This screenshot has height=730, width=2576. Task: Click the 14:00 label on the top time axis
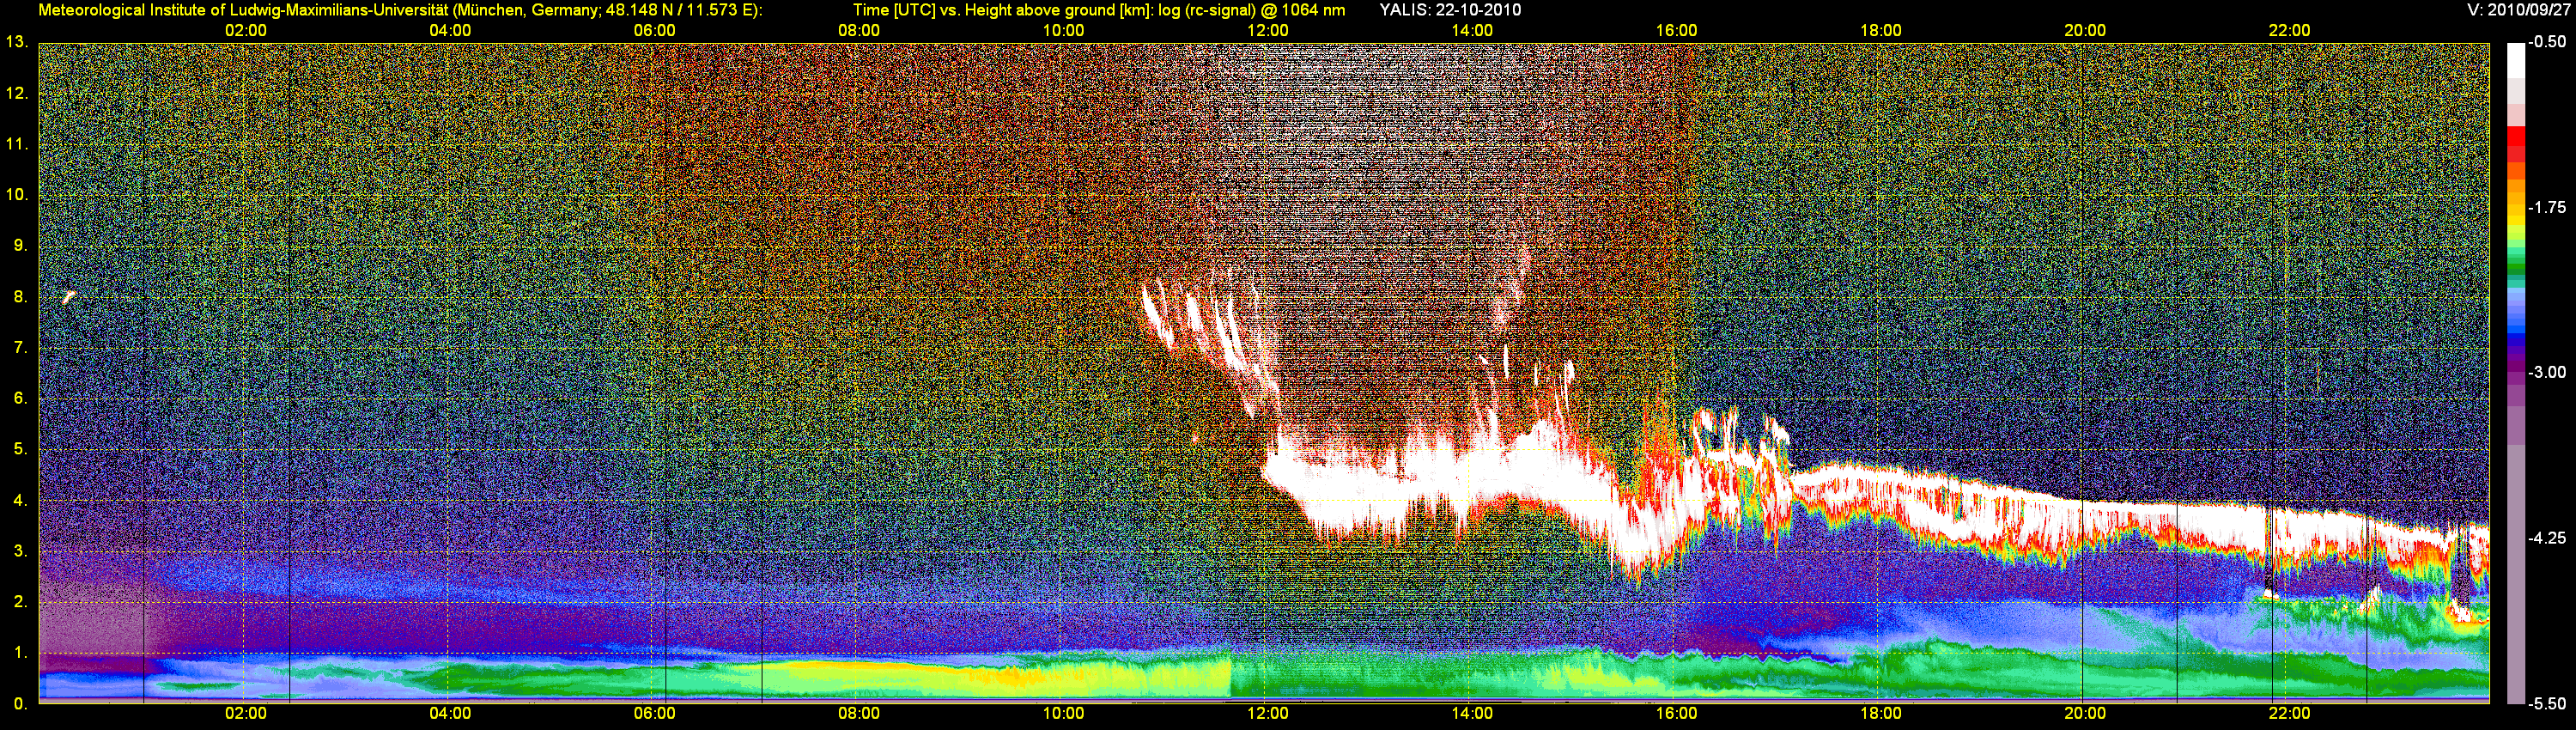pyautogui.click(x=1472, y=30)
